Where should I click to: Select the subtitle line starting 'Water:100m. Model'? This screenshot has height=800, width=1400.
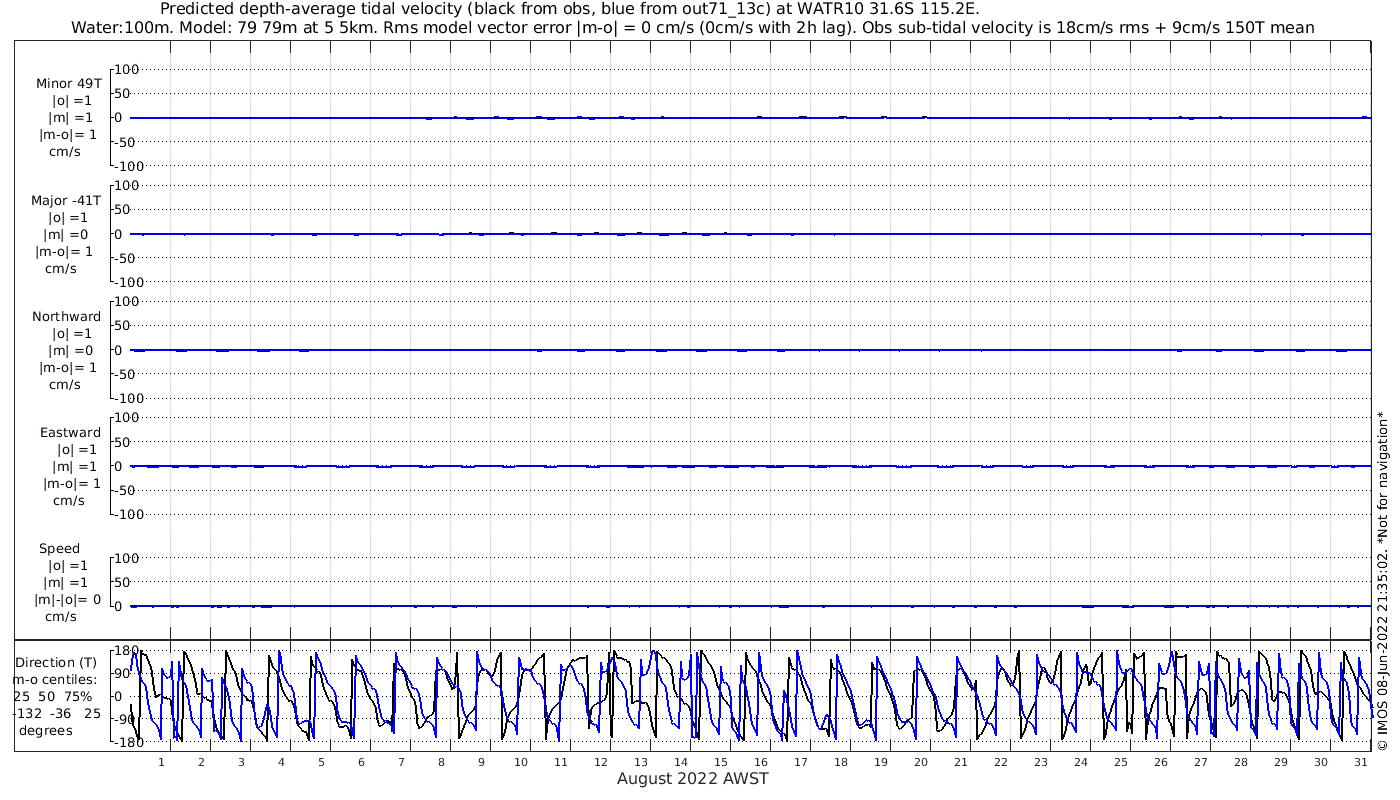click(692, 27)
